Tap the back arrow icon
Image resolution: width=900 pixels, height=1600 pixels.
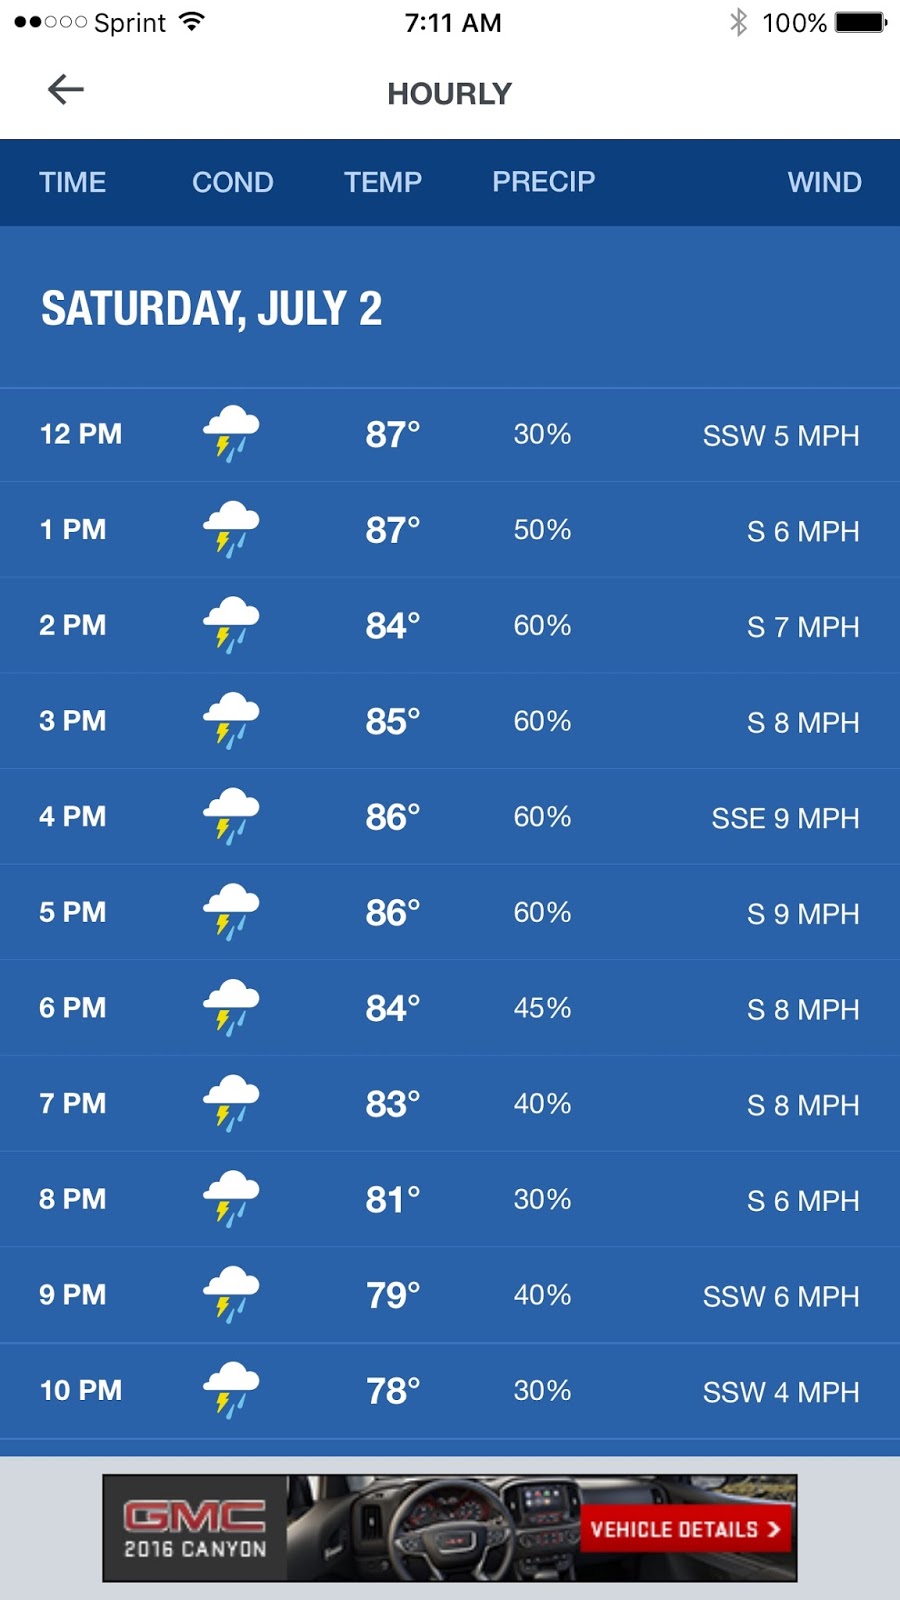[x=66, y=90]
